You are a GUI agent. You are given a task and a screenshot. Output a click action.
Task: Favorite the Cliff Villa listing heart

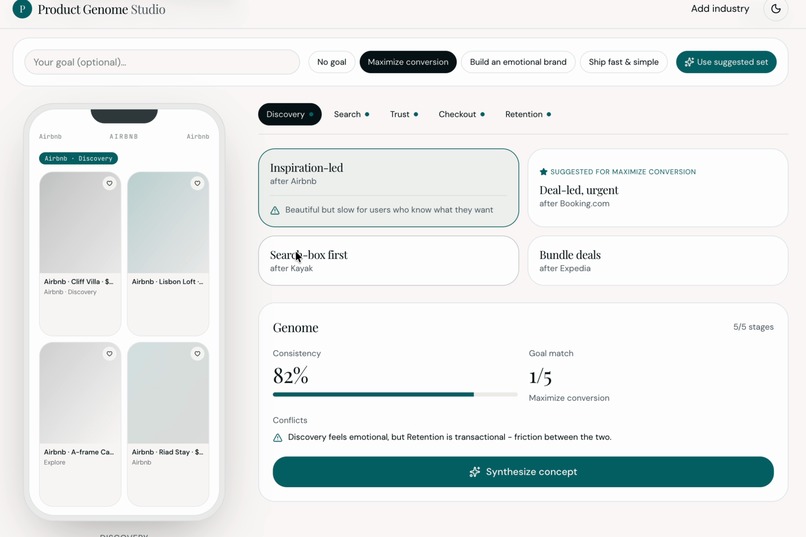pos(109,183)
